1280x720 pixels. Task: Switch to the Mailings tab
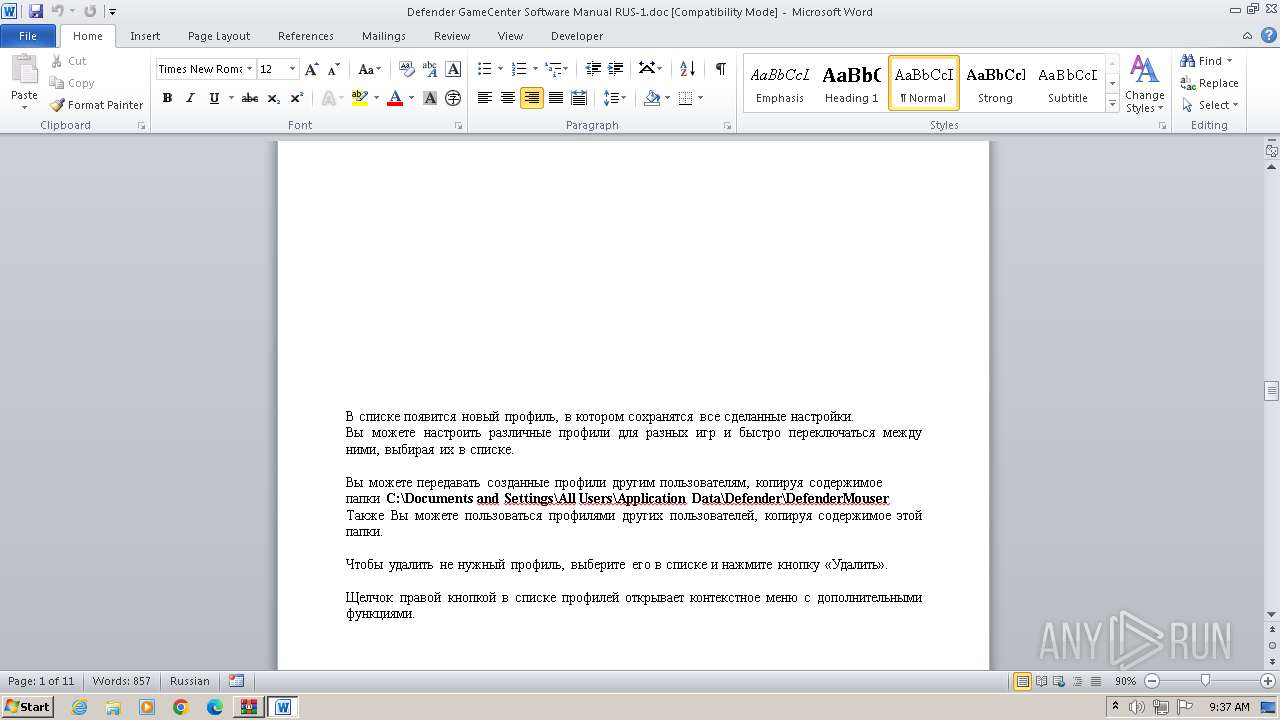[x=384, y=36]
